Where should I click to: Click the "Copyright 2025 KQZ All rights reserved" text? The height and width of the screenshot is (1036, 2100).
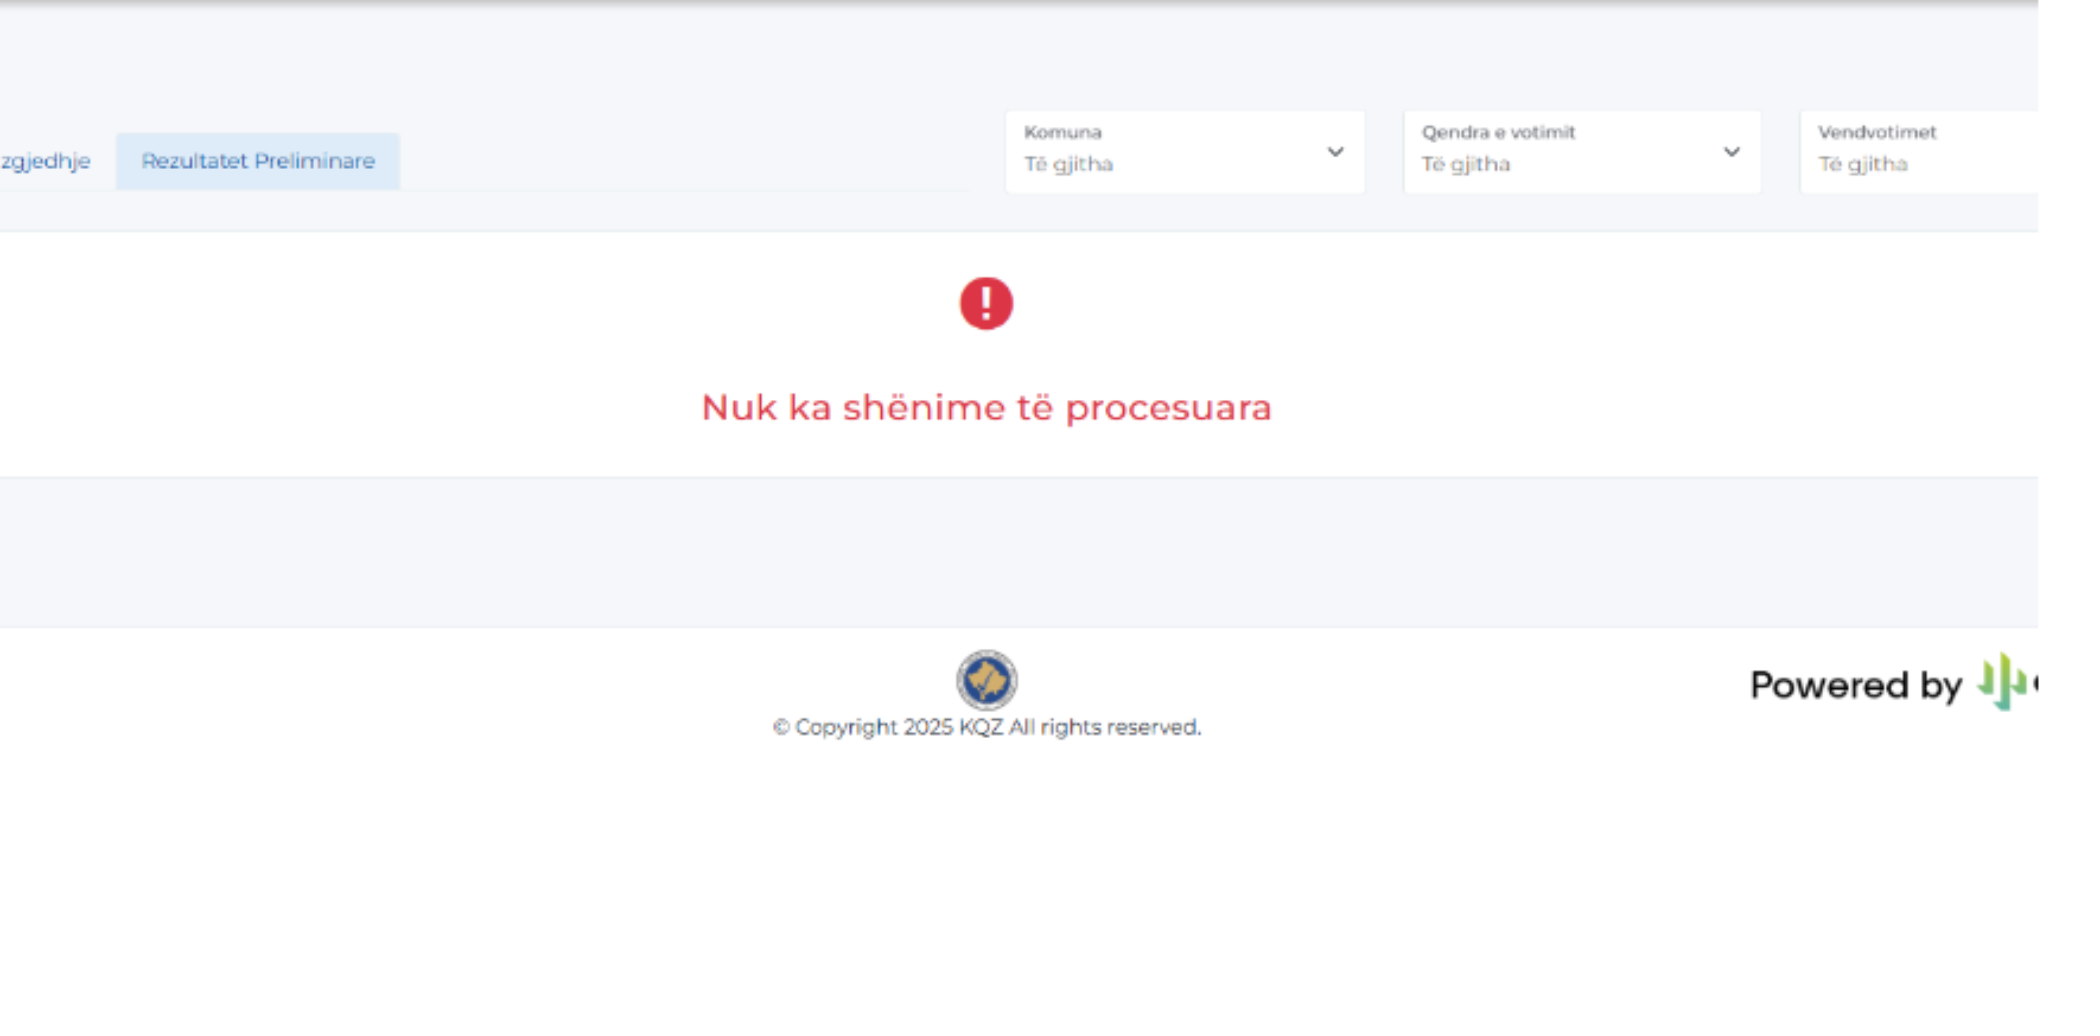click(x=986, y=727)
